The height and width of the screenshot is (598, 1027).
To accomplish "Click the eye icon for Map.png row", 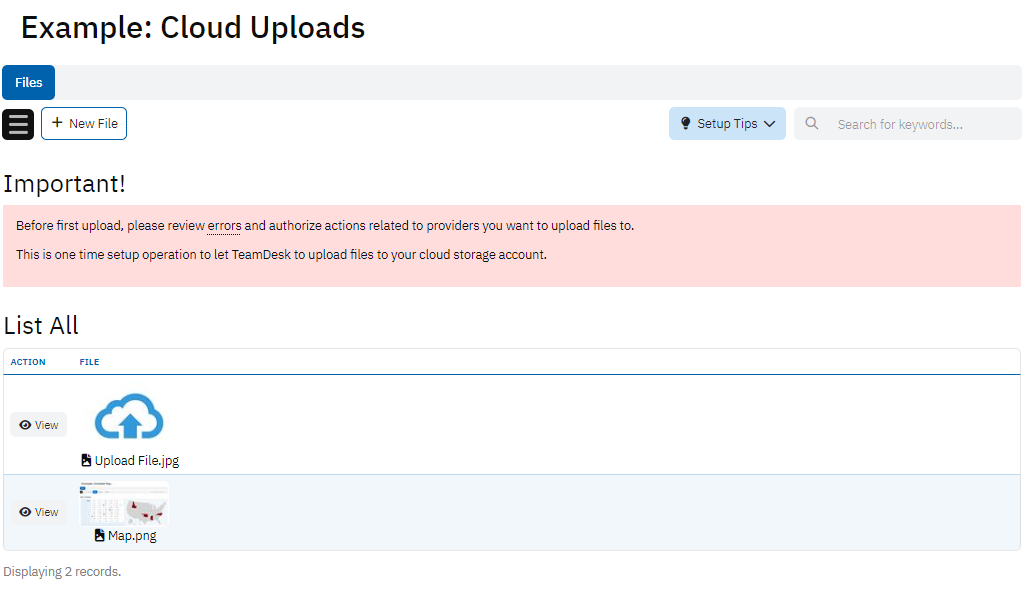I will click(26, 512).
